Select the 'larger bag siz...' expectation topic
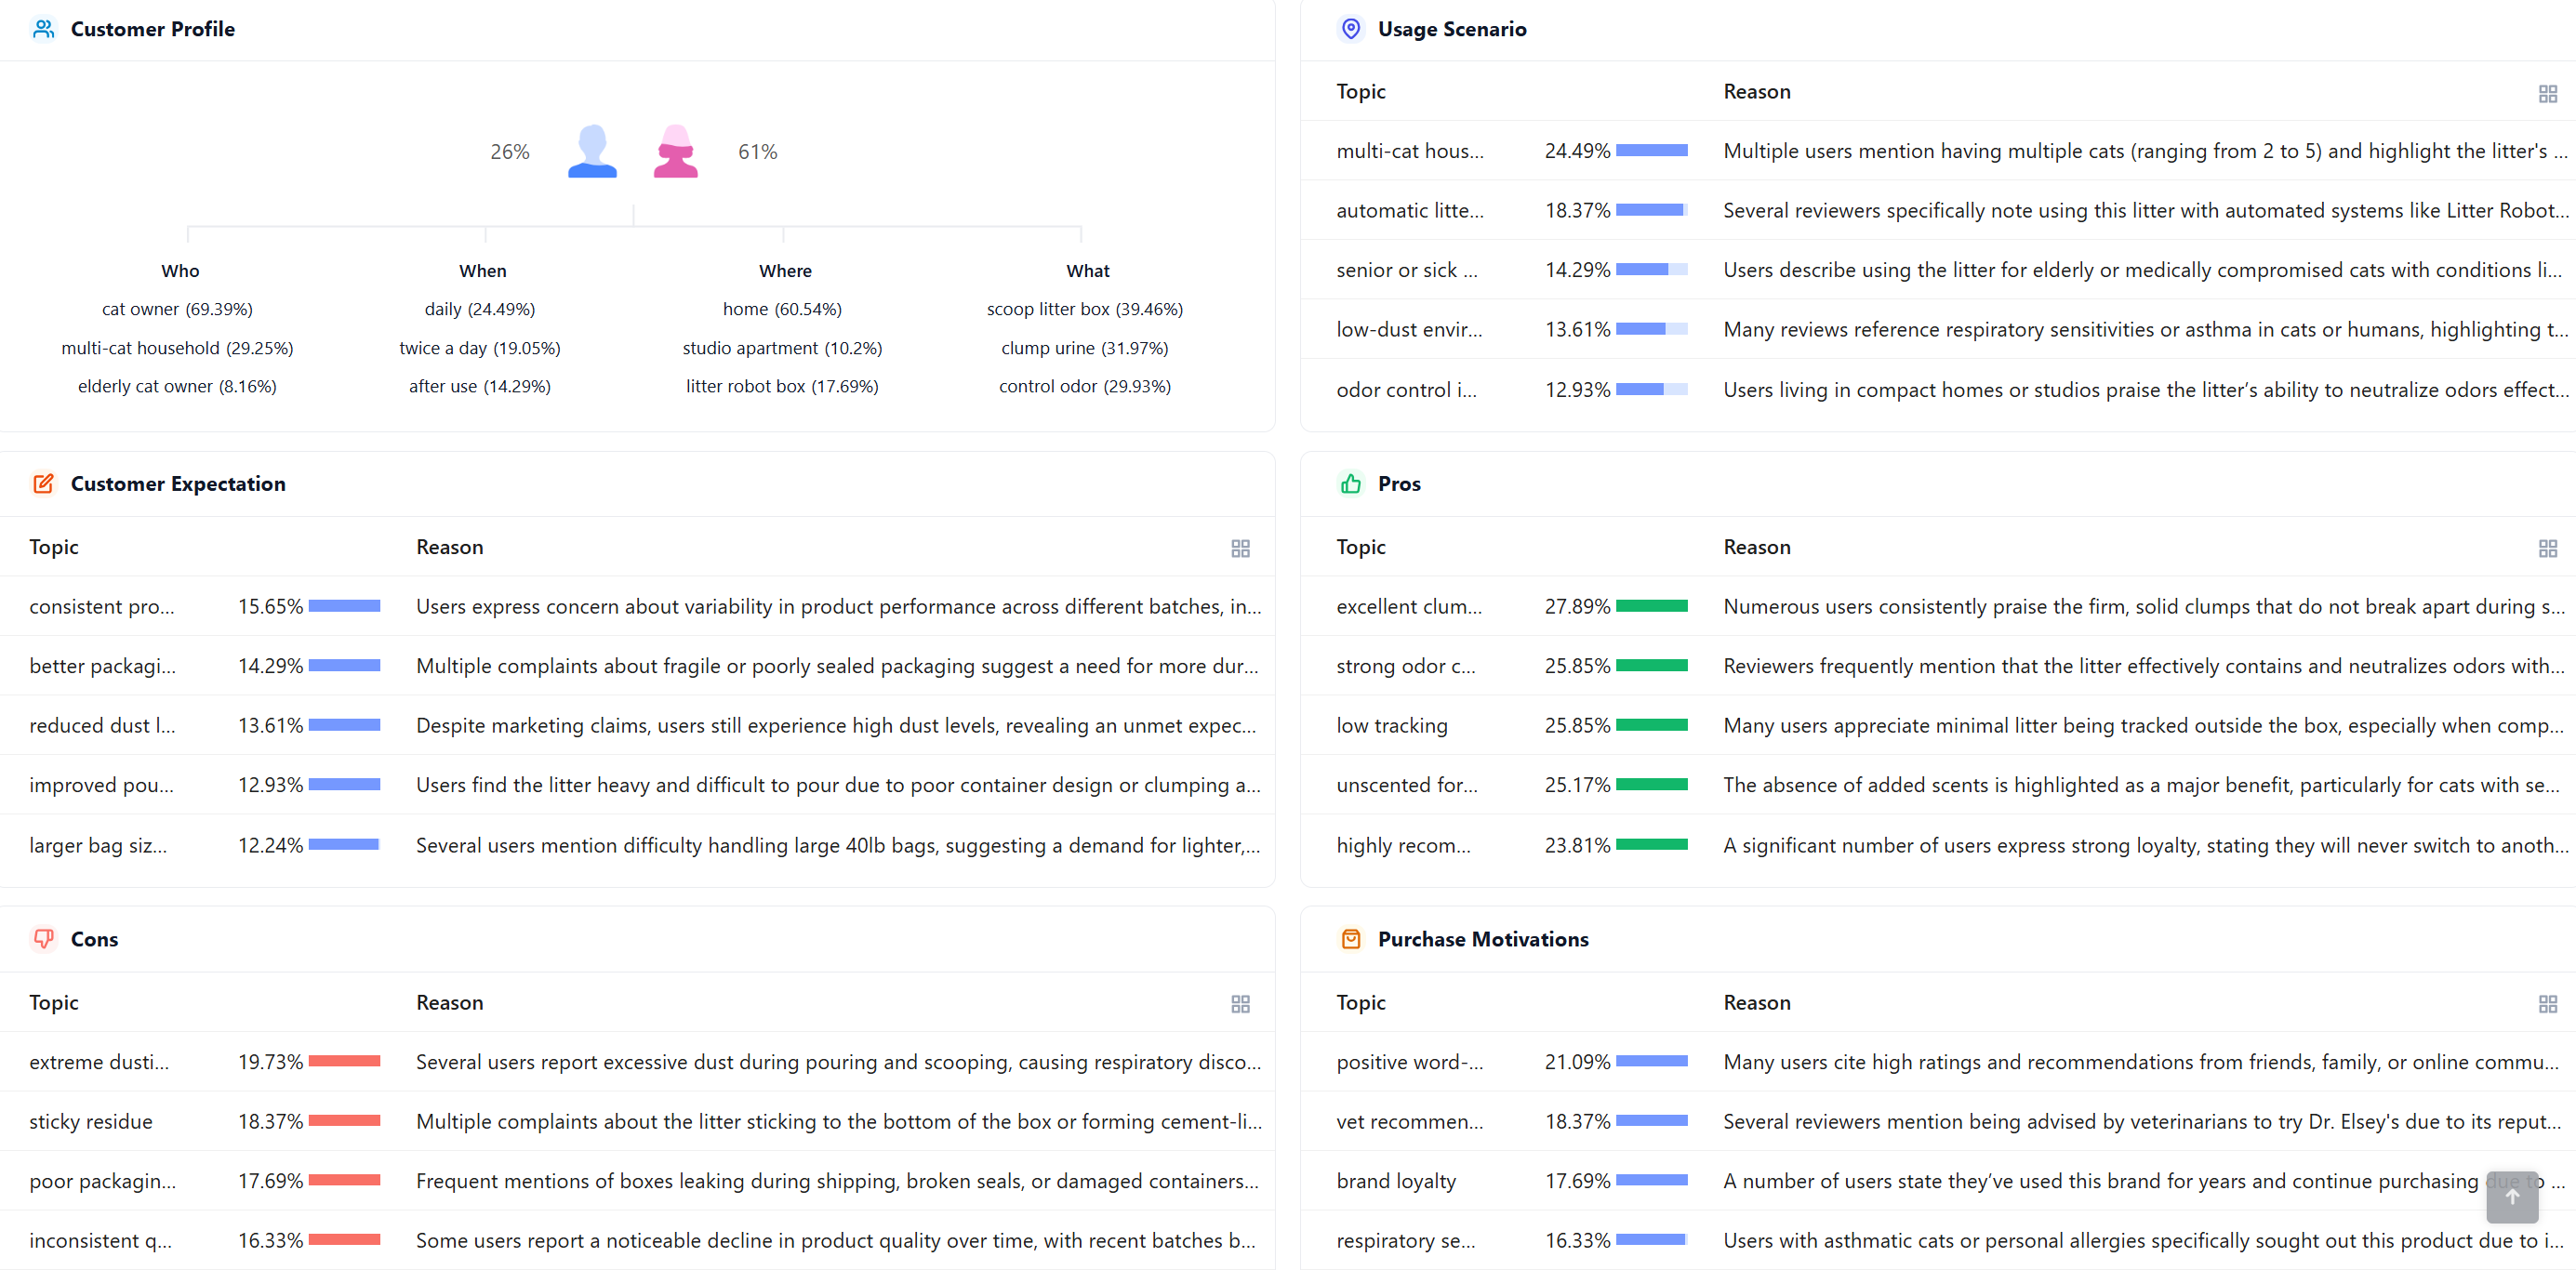2576x1270 pixels. click(x=98, y=846)
